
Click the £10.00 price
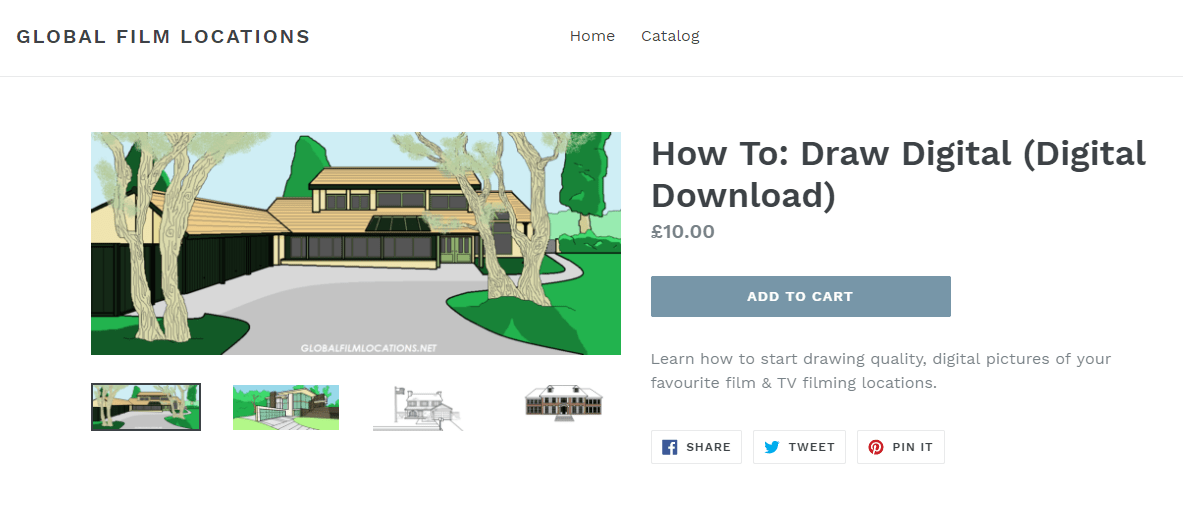coord(682,232)
